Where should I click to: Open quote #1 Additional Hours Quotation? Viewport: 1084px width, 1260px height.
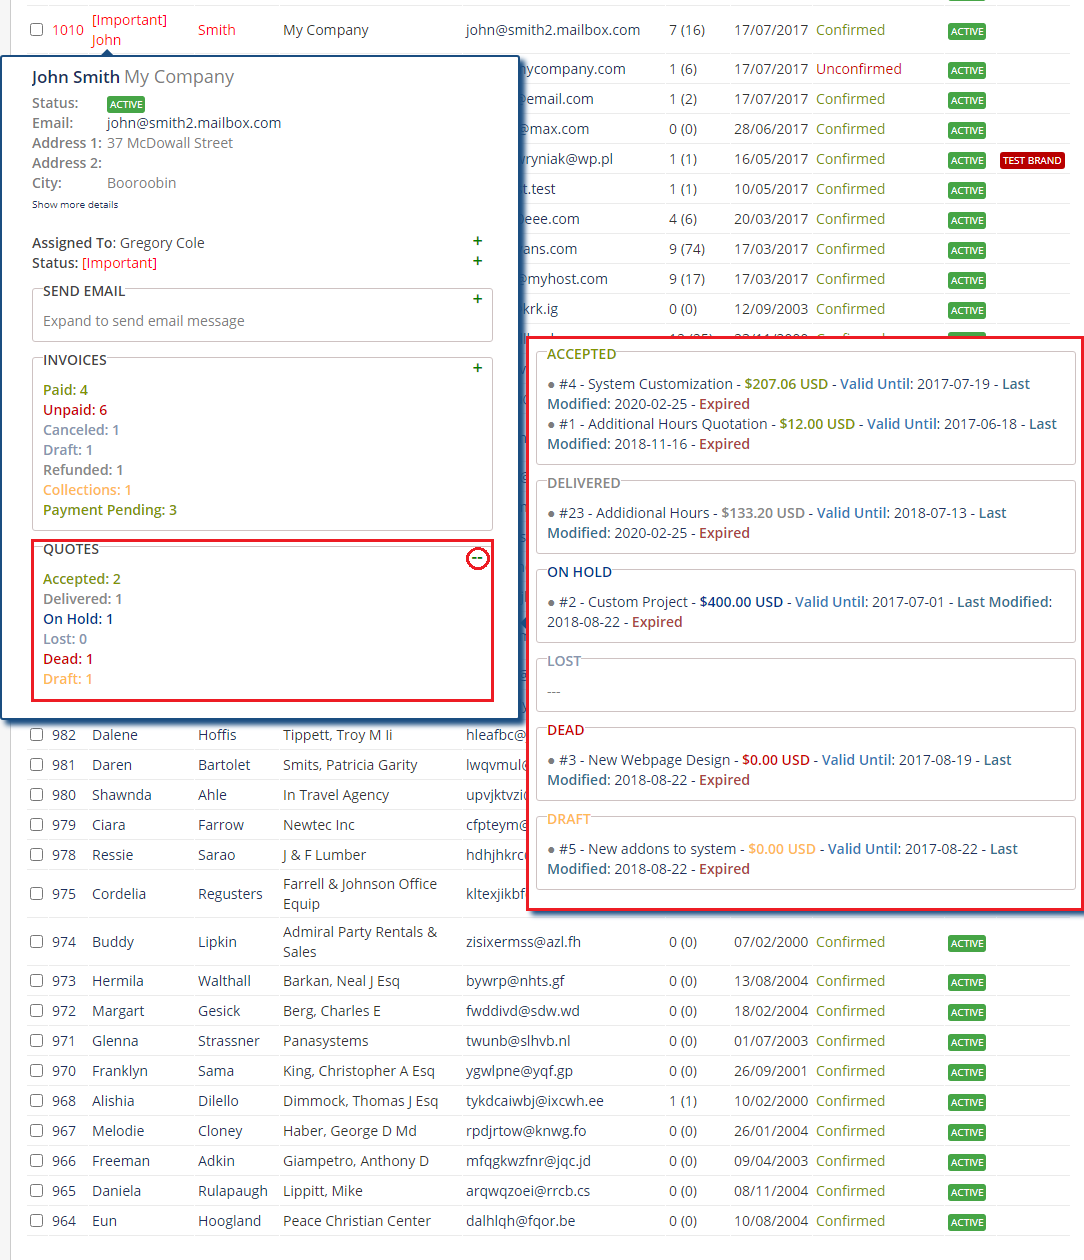coord(663,424)
